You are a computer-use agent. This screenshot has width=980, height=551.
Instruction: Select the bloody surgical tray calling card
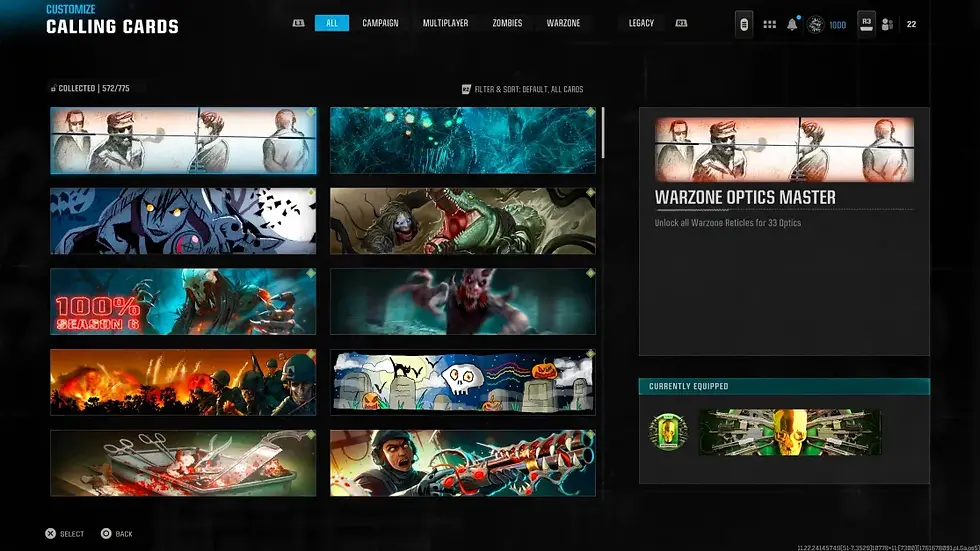pos(183,463)
